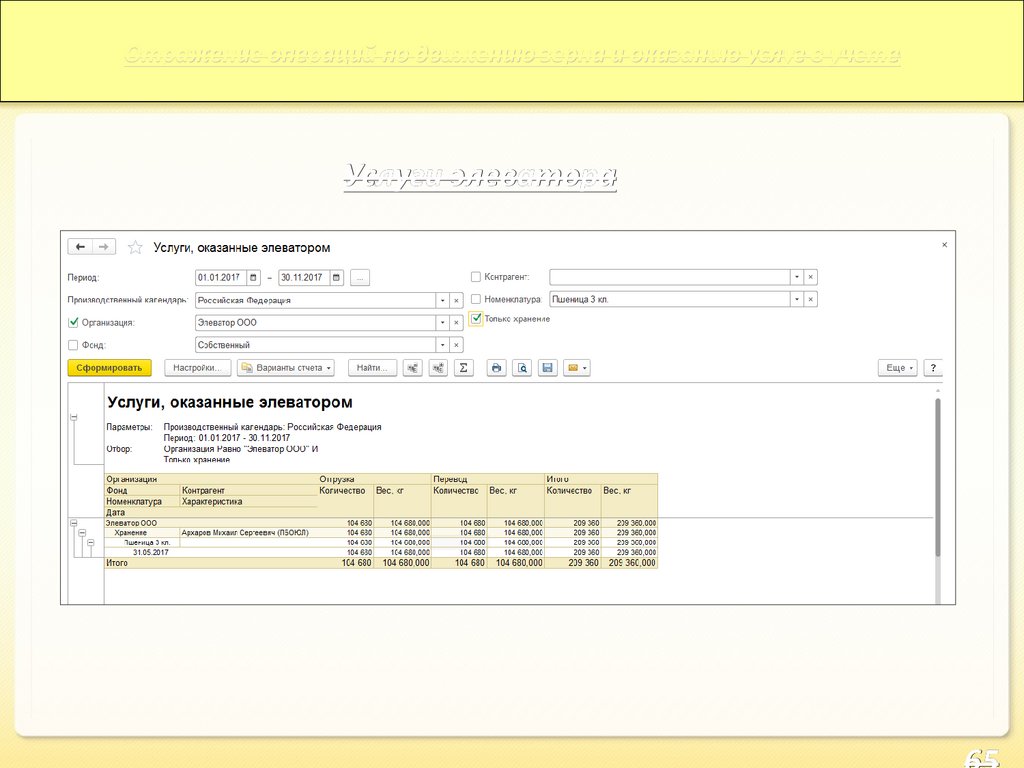Toggle the Только хранение checkbox
The height and width of the screenshot is (768, 1024).
coord(476,318)
